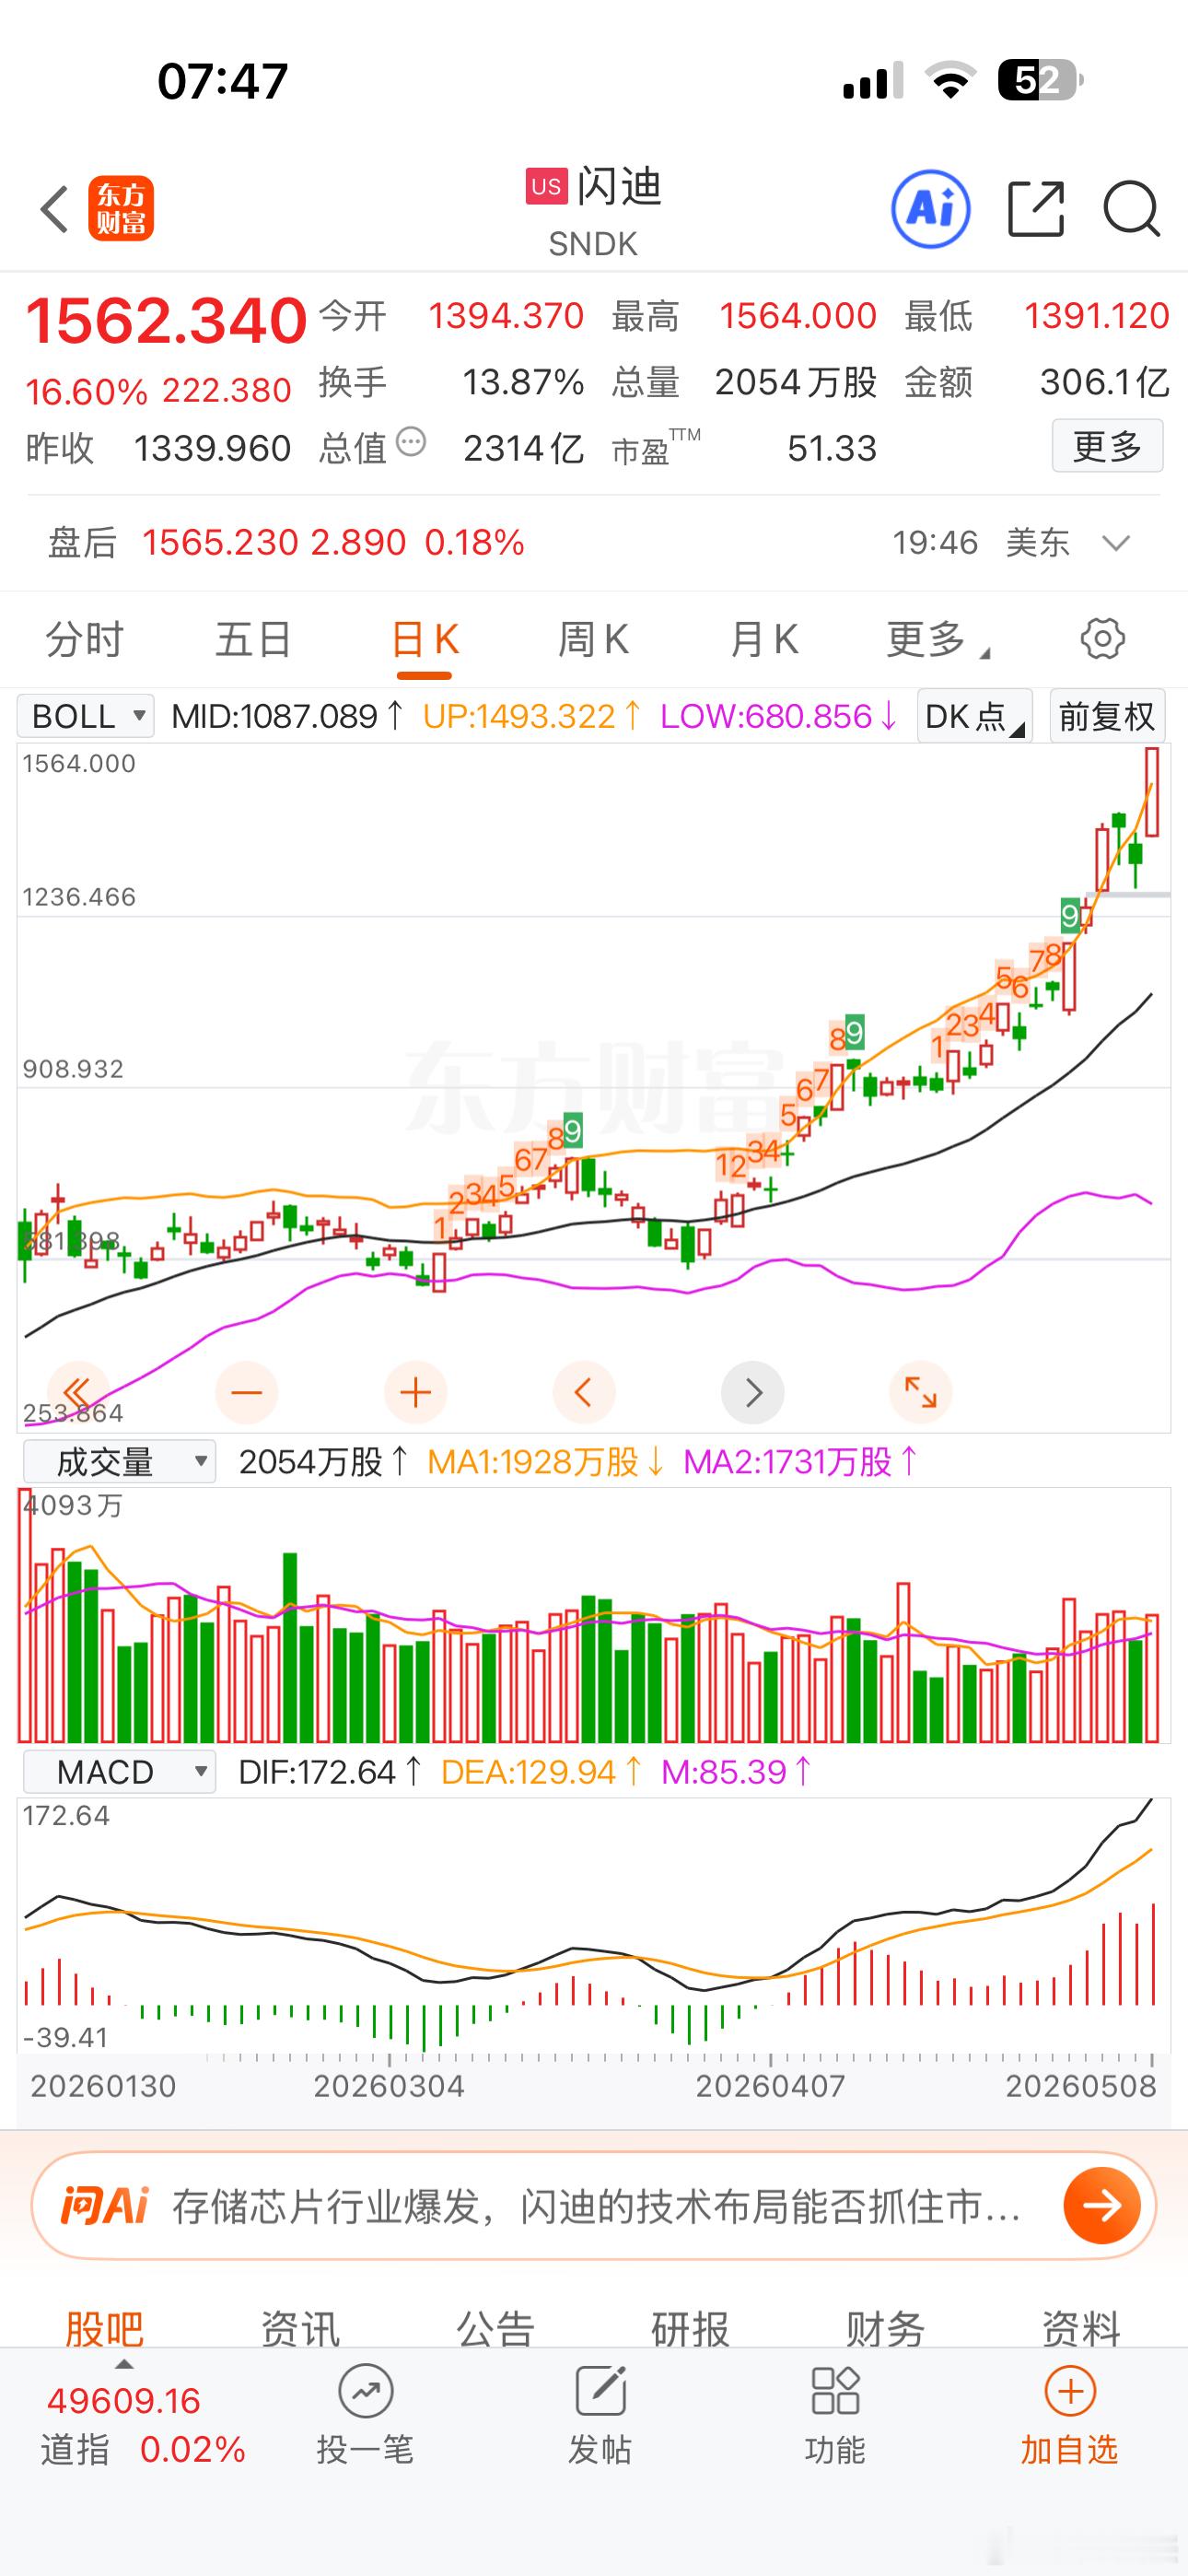The width and height of the screenshot is (1188, 2576).
Task: Tap the 问Ai suggested question field
Action: [x=596, y=2205]
